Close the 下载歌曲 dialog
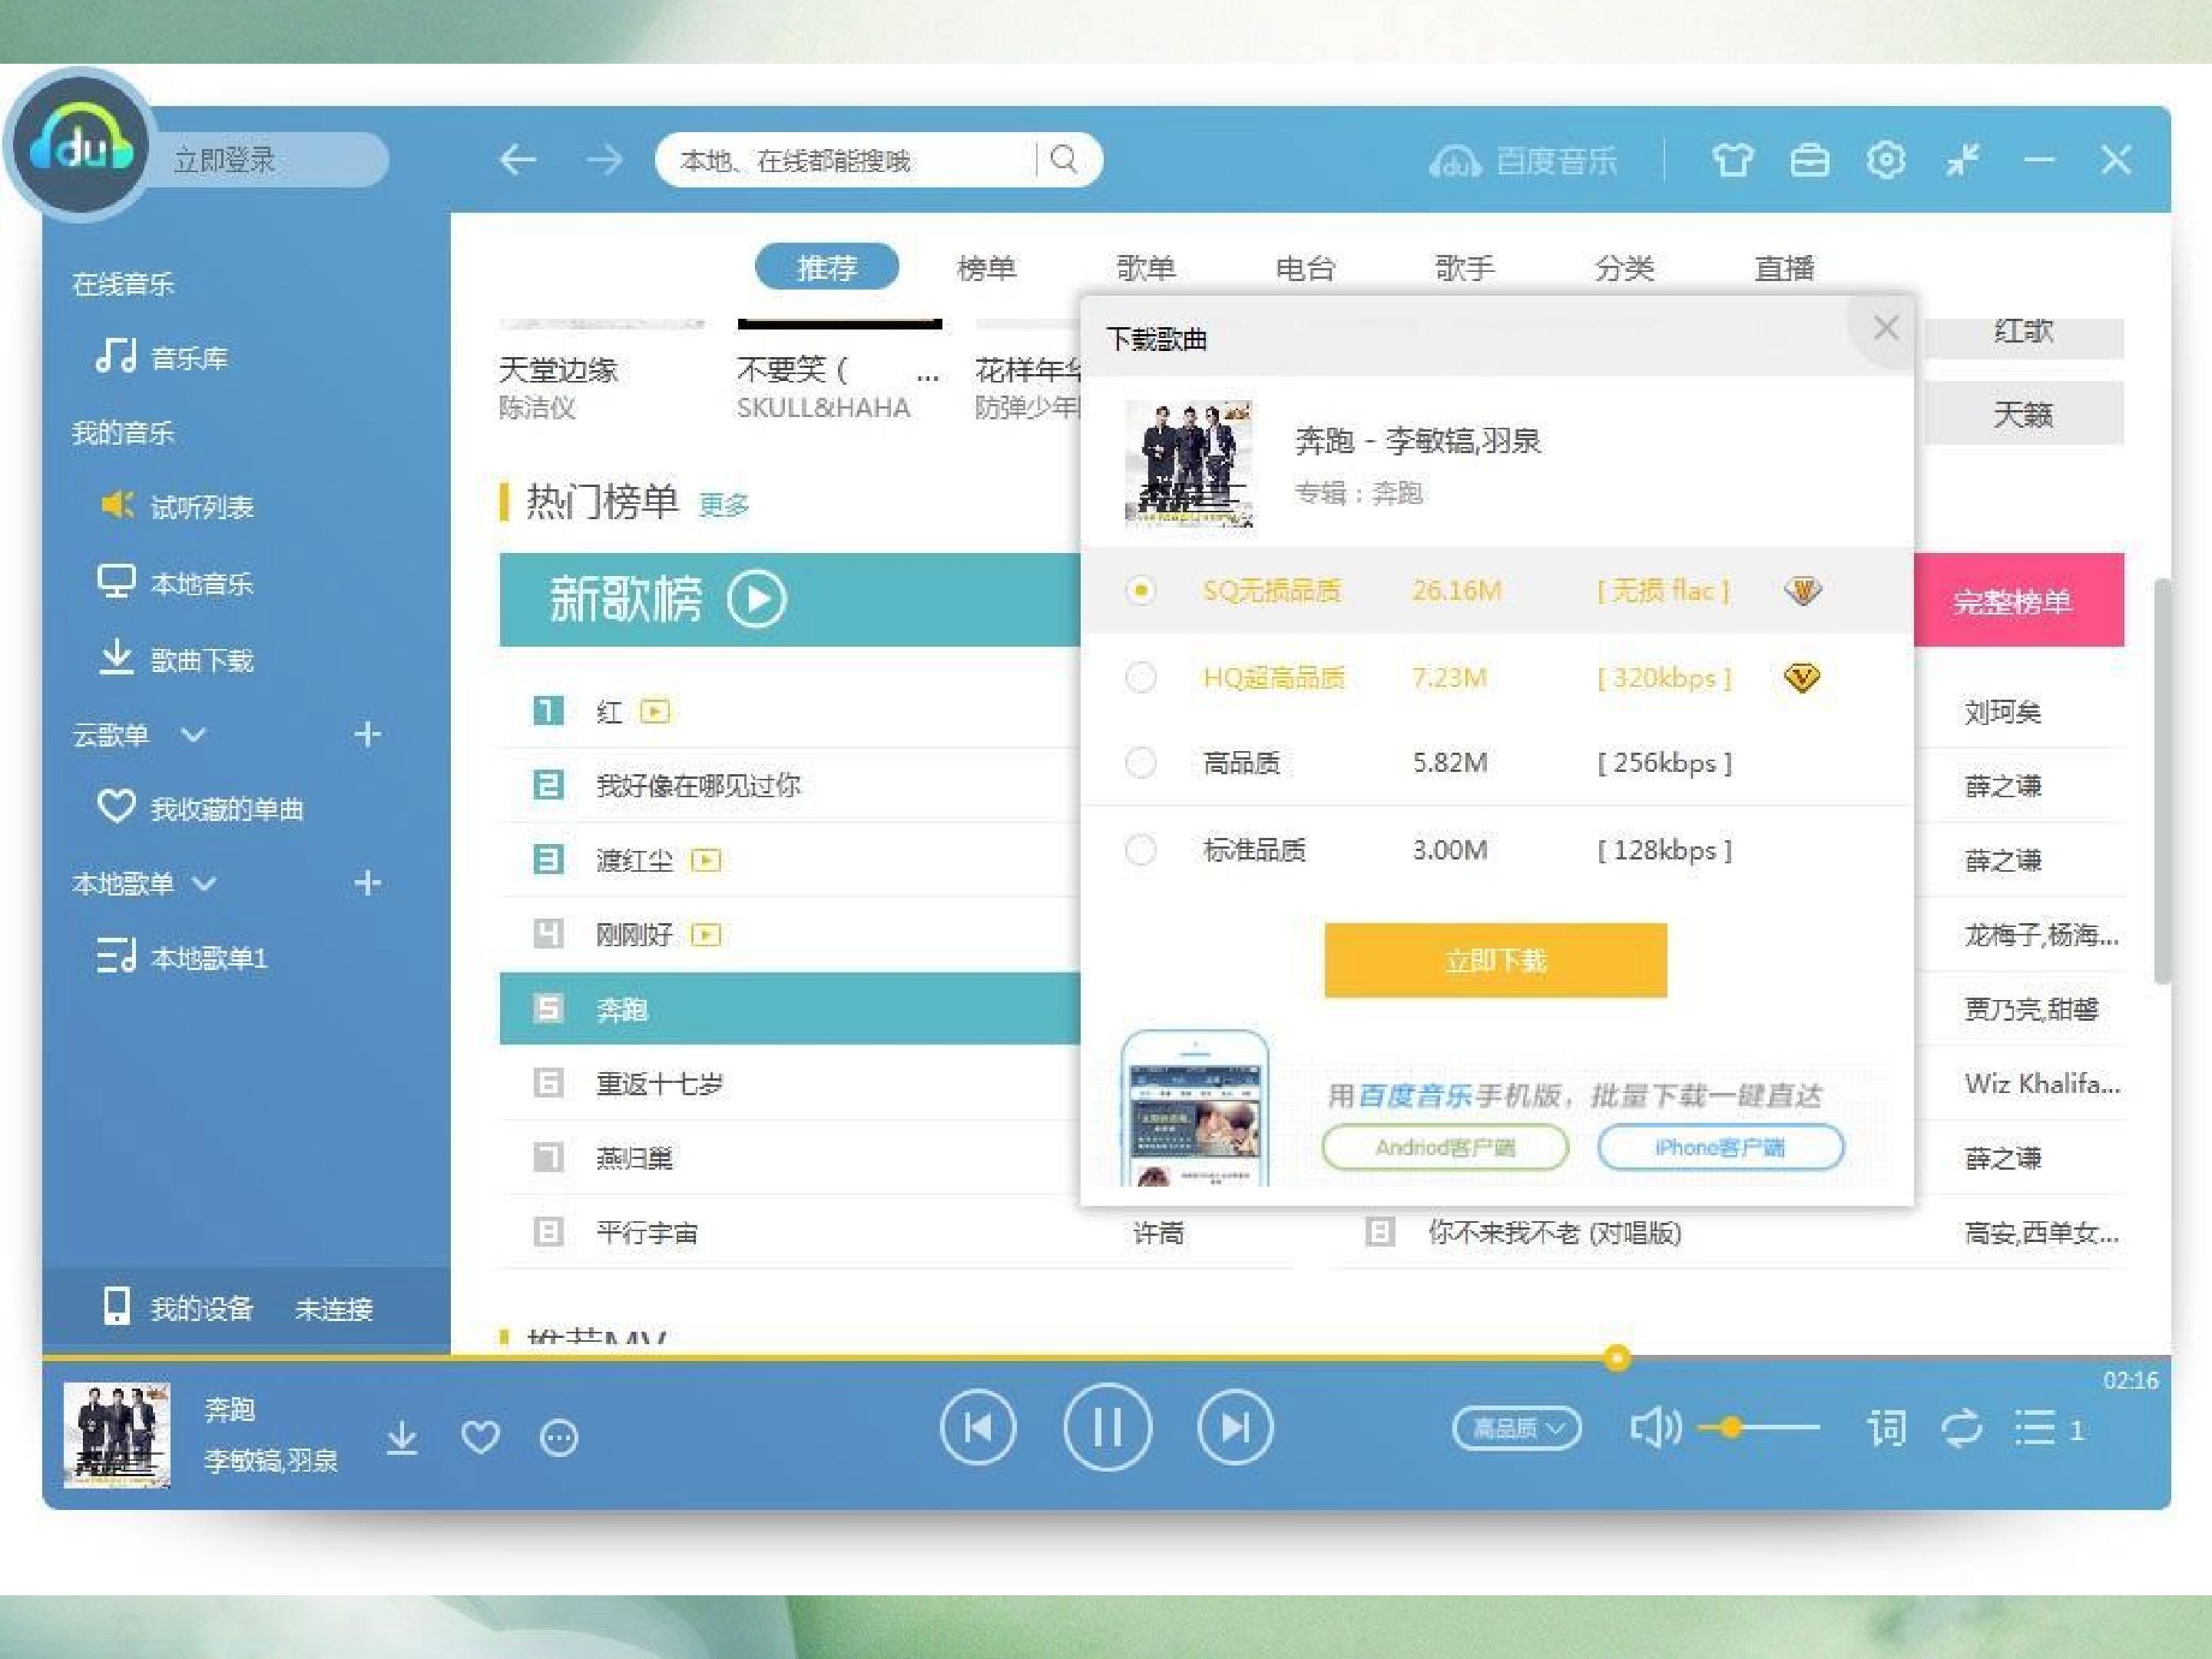 [1886, 328]
